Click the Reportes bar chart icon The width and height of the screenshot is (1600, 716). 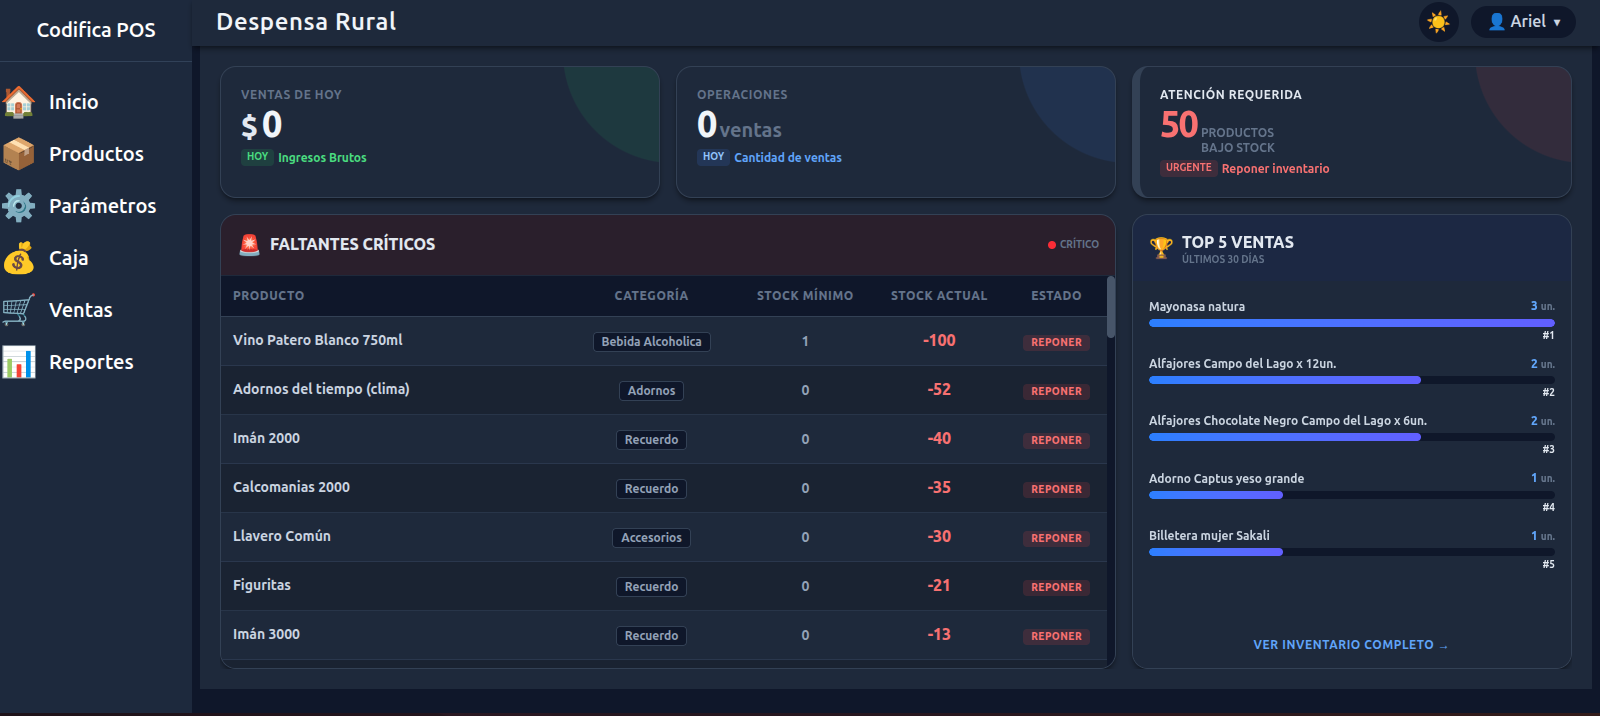[19, 362]
